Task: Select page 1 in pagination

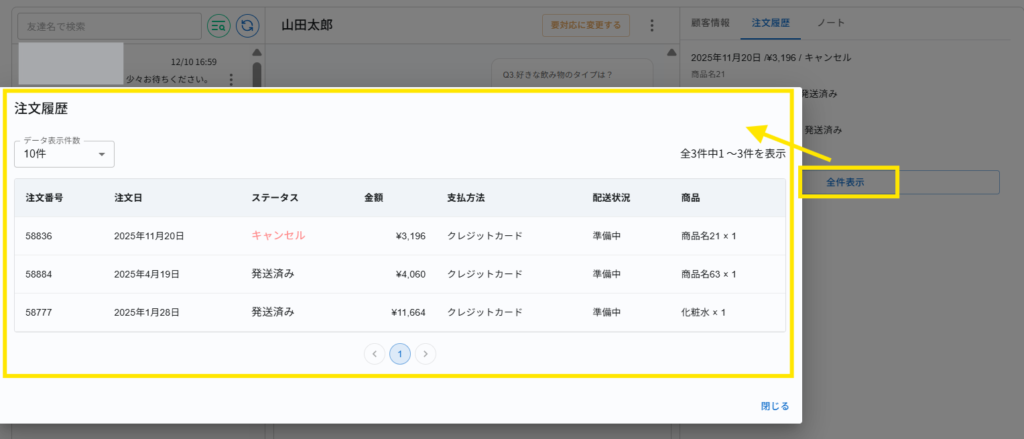Action: click(400, 353)
